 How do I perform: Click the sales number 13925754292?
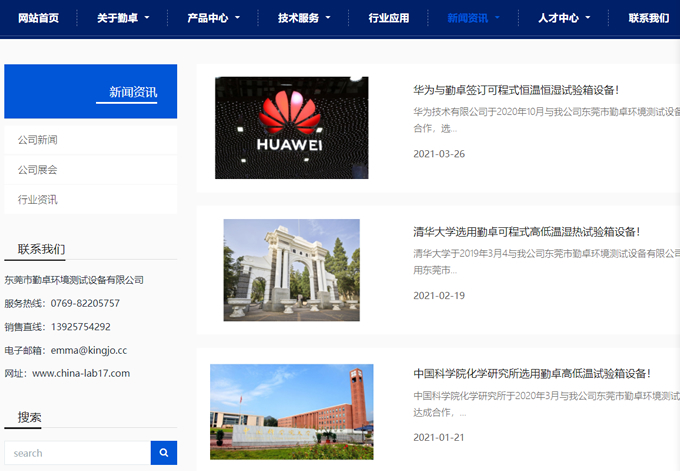tap(81, 327)
